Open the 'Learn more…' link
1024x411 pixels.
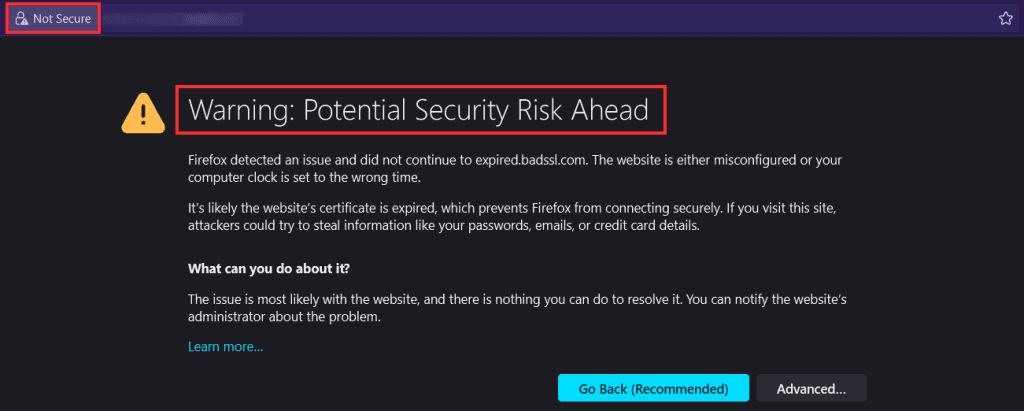coord(225,347)
